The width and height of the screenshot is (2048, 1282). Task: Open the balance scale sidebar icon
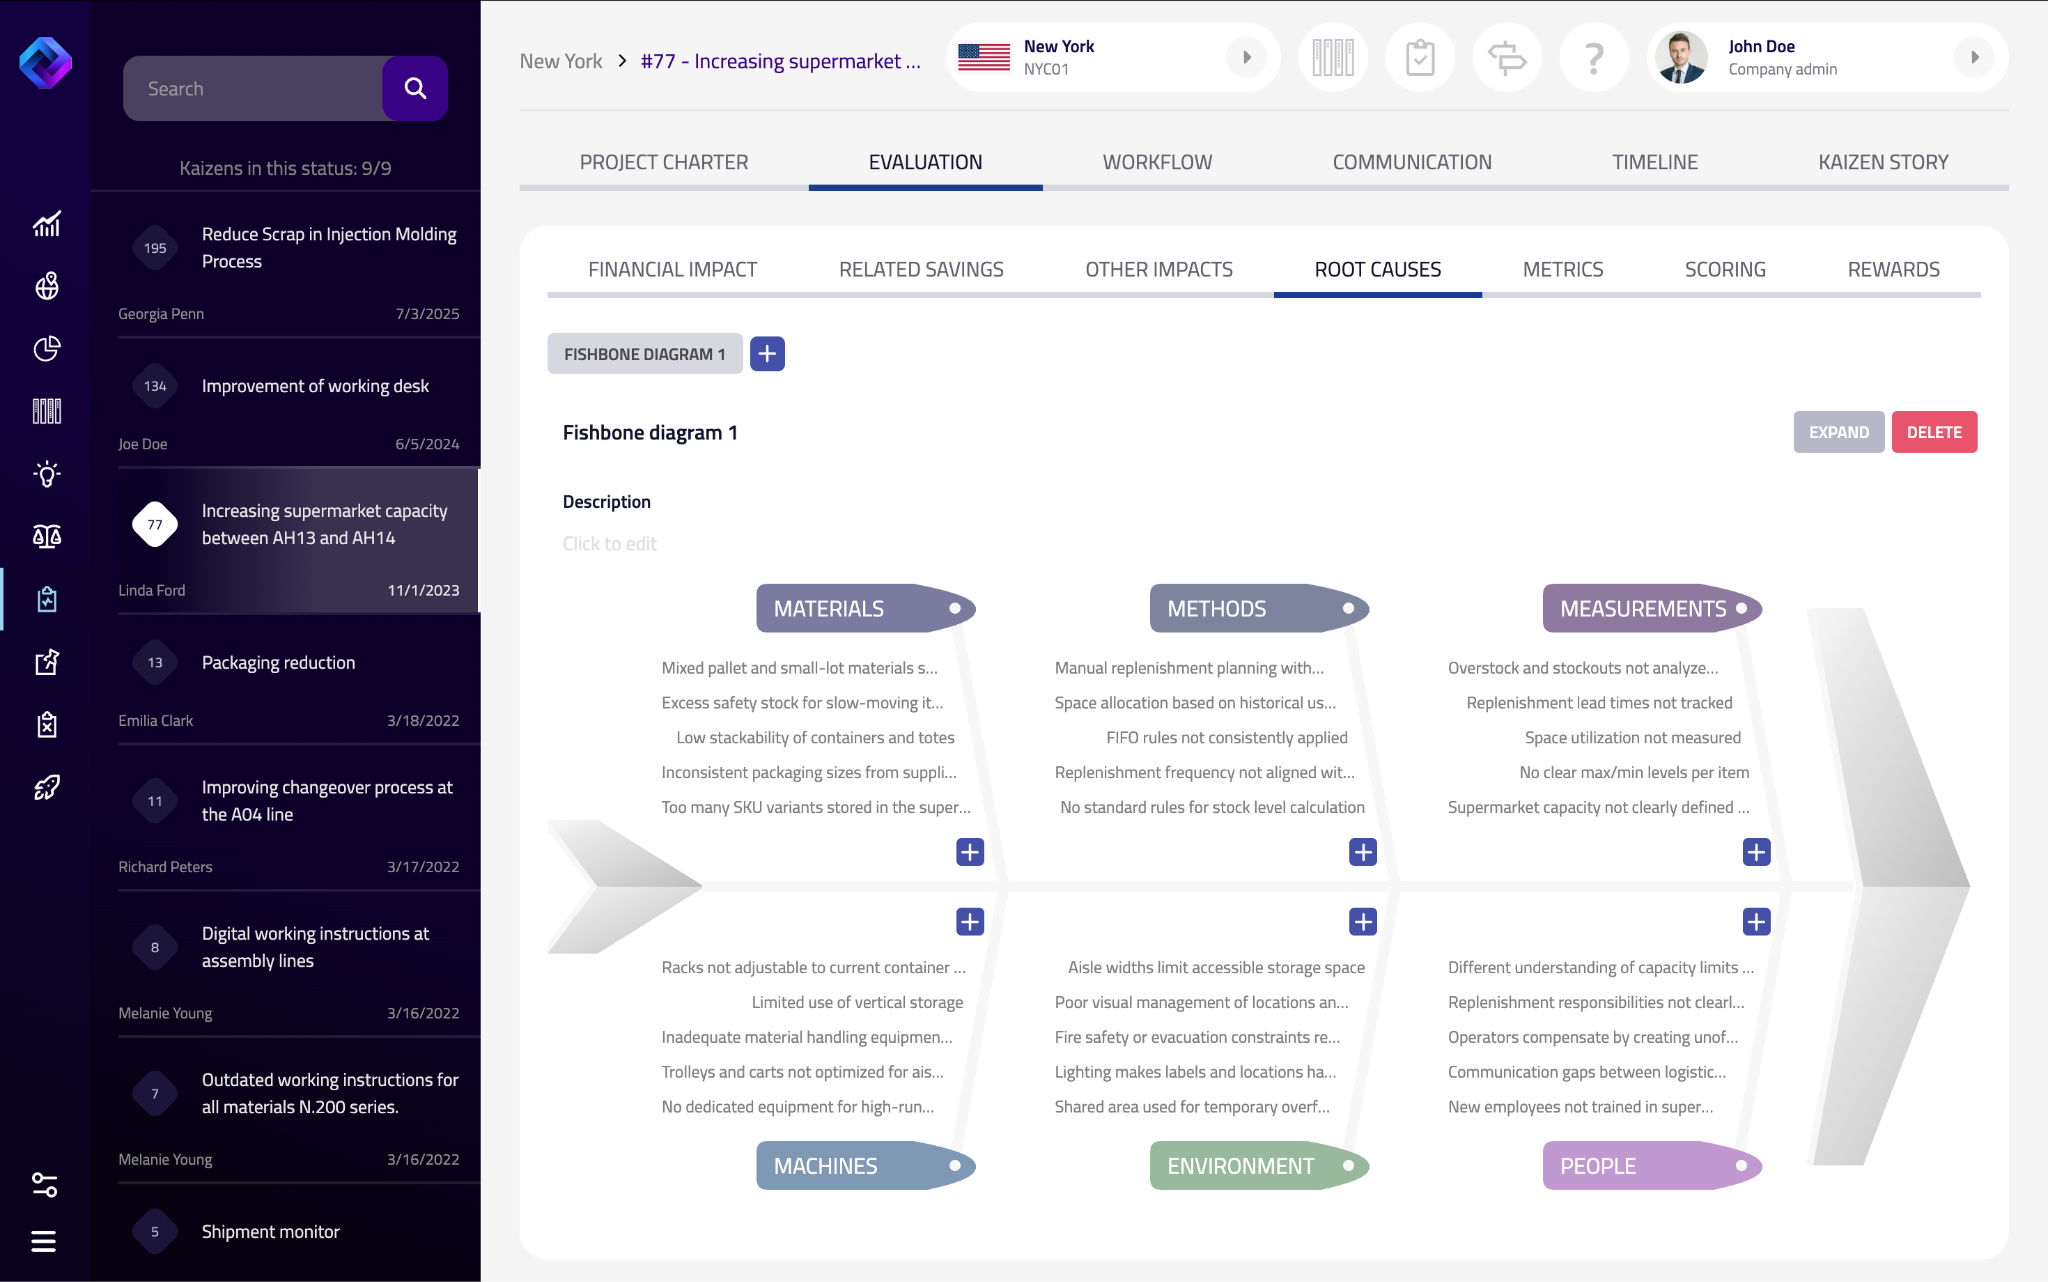46,536
